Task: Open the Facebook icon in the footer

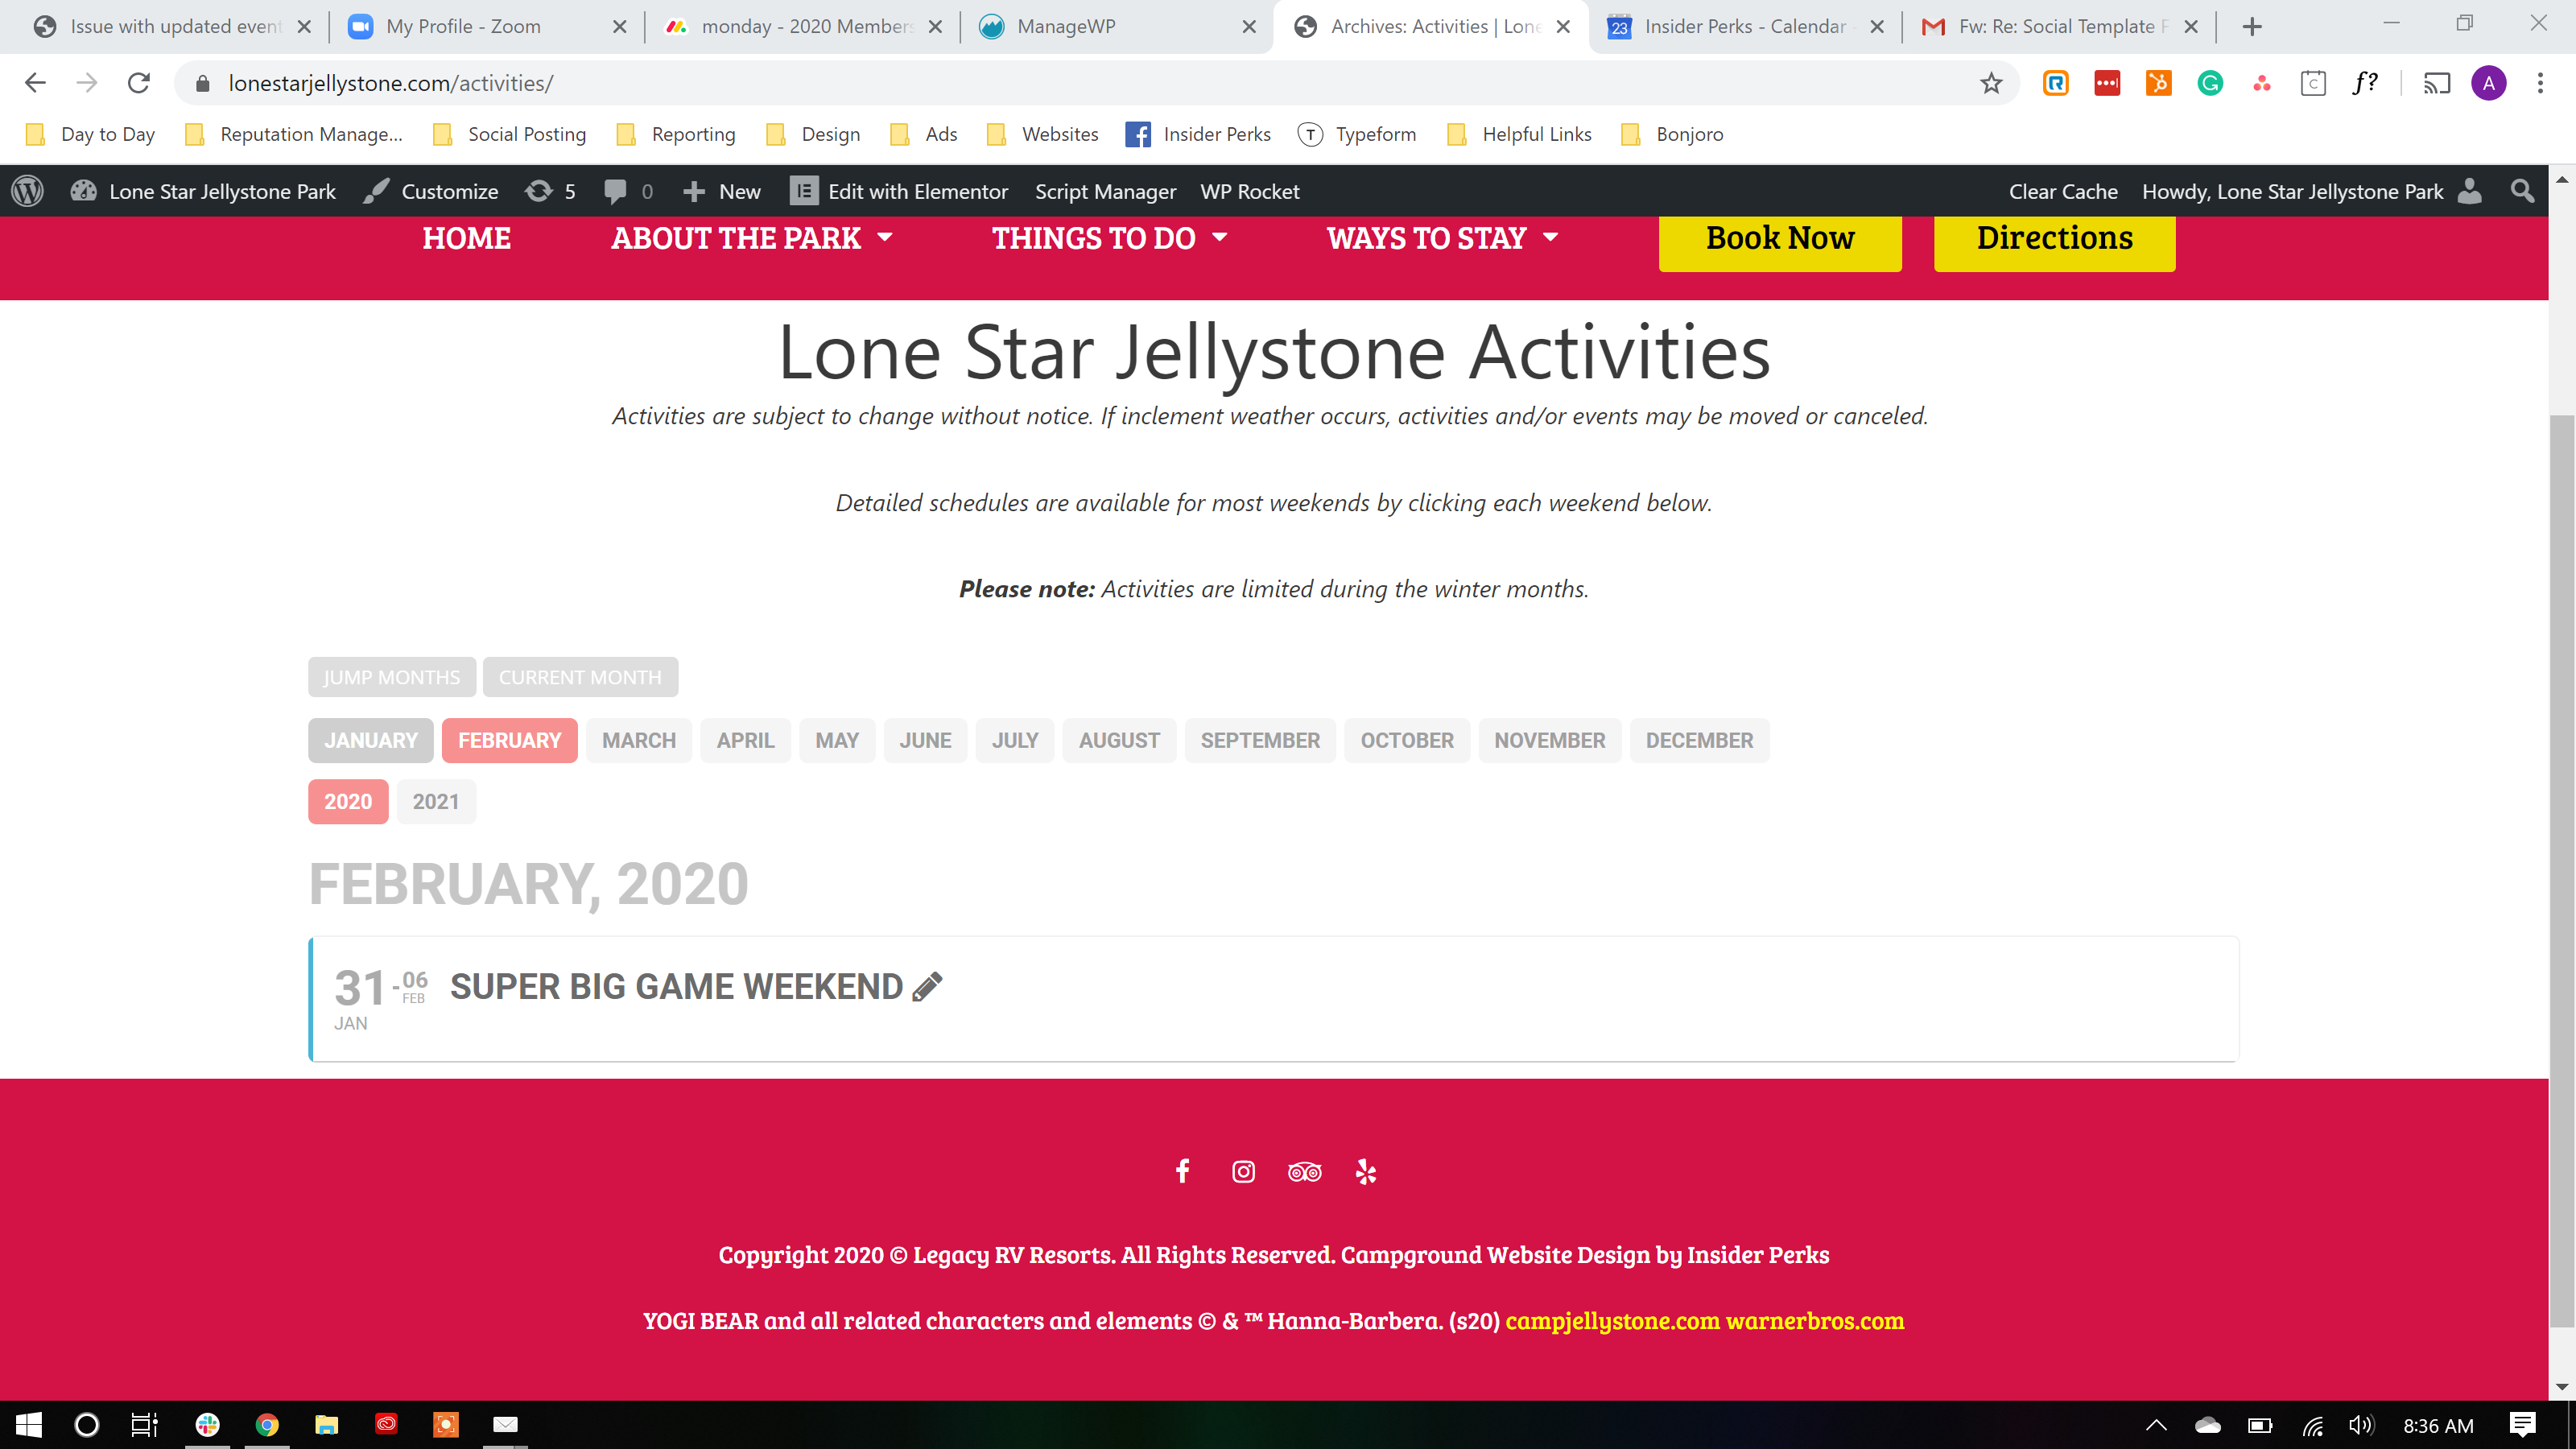Action: pyautogui.click(x=1182, y=1171)
